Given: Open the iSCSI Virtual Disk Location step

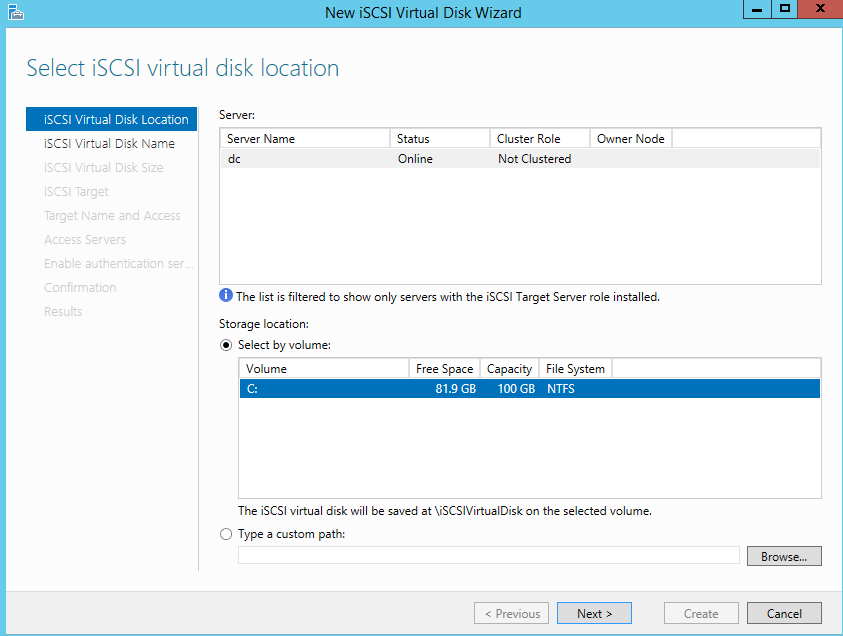Looking at the screenshot, I should click(116, 119).
